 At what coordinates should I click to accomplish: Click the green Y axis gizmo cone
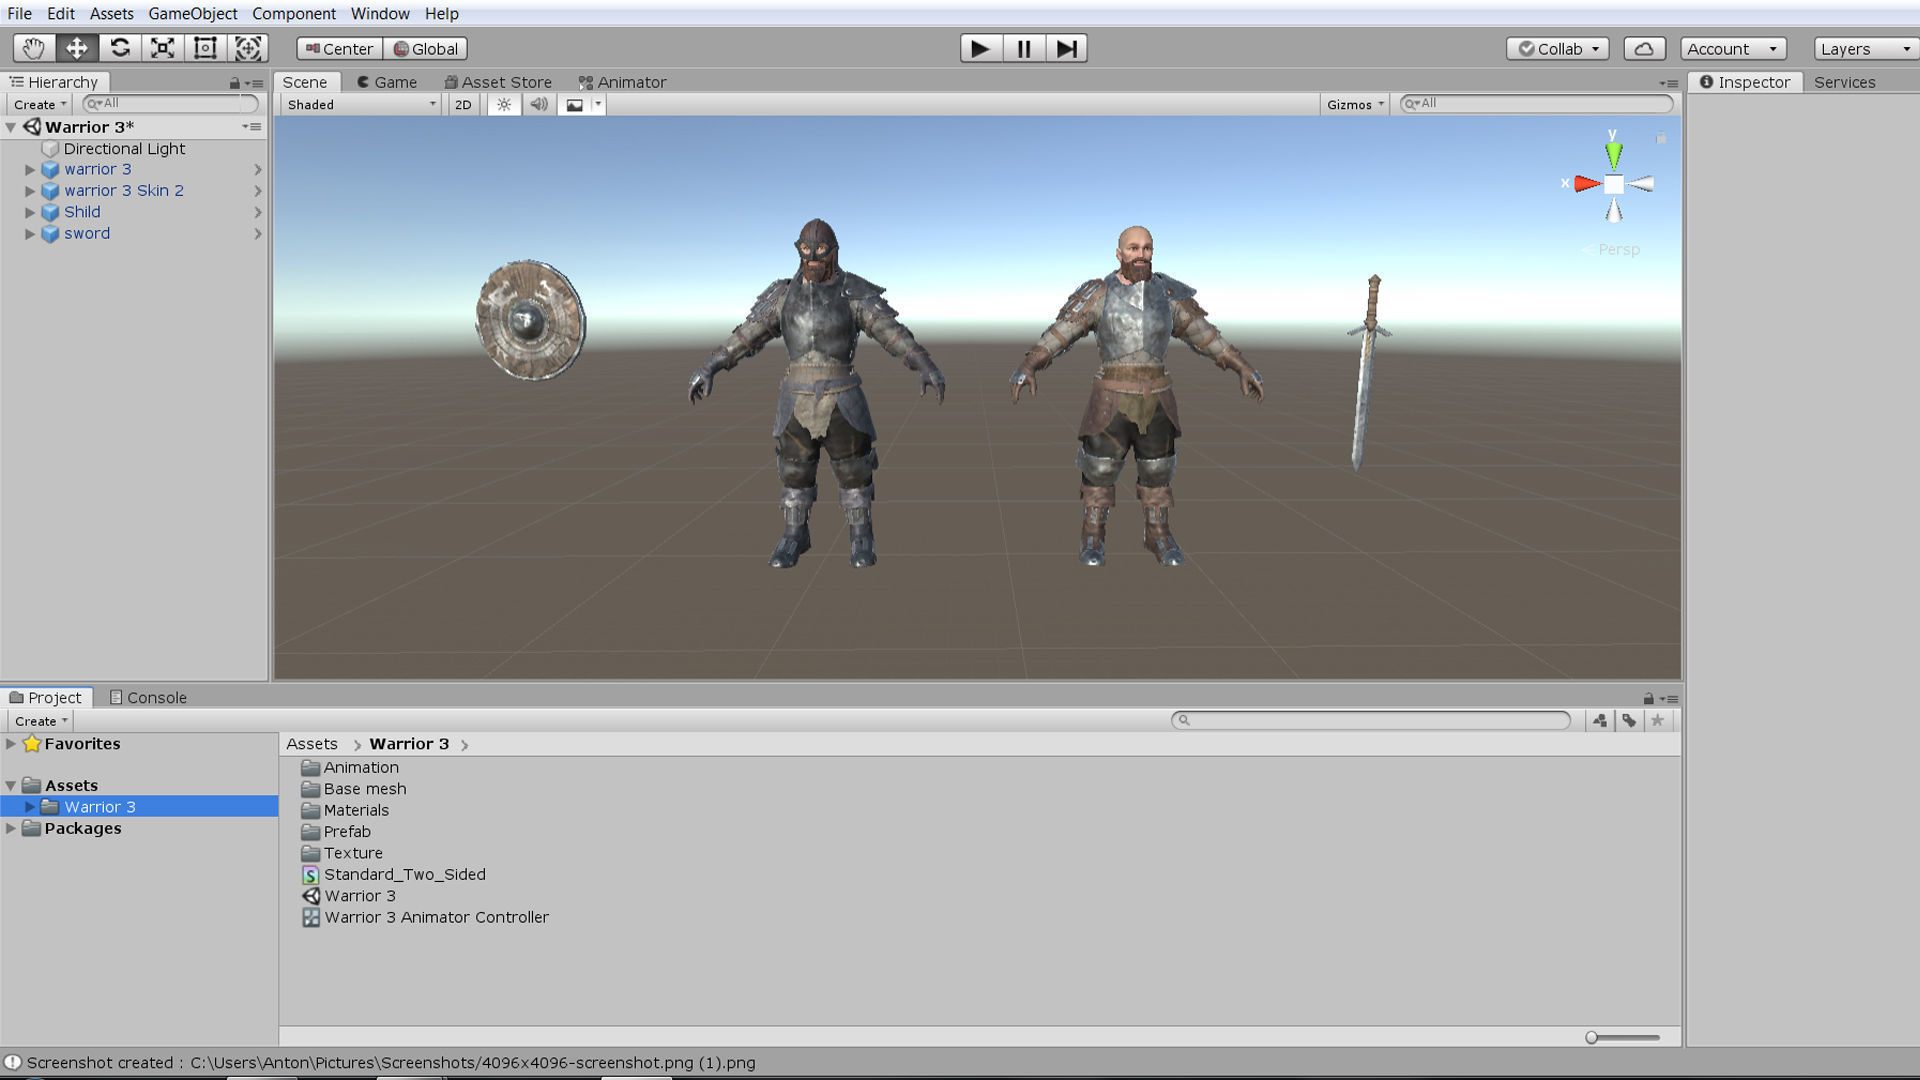(1613, 155)
